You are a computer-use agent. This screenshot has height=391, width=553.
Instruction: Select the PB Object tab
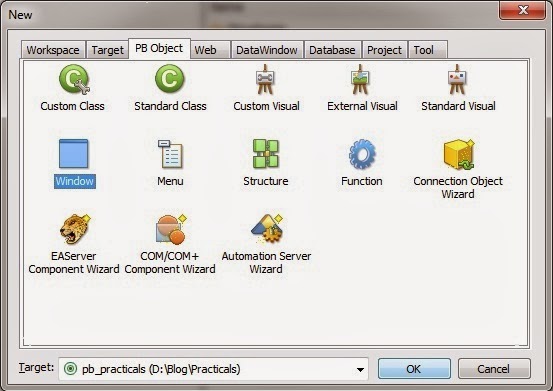point(159,48)
